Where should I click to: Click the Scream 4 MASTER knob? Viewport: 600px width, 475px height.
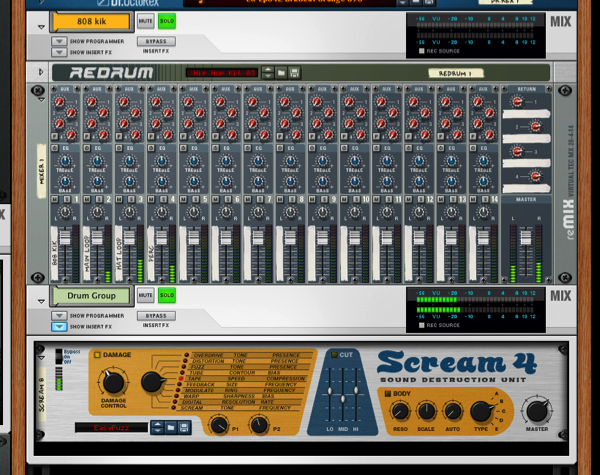[537, 411]
